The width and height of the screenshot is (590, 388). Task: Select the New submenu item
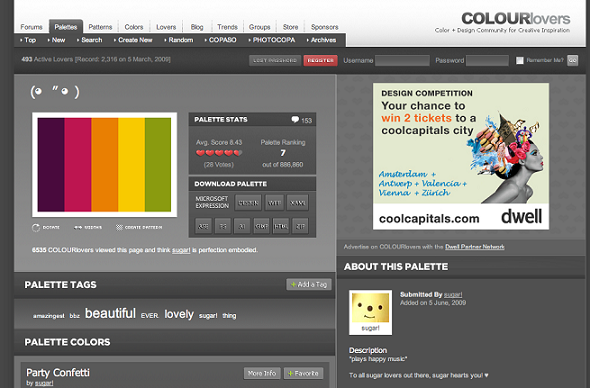point(58,40)
